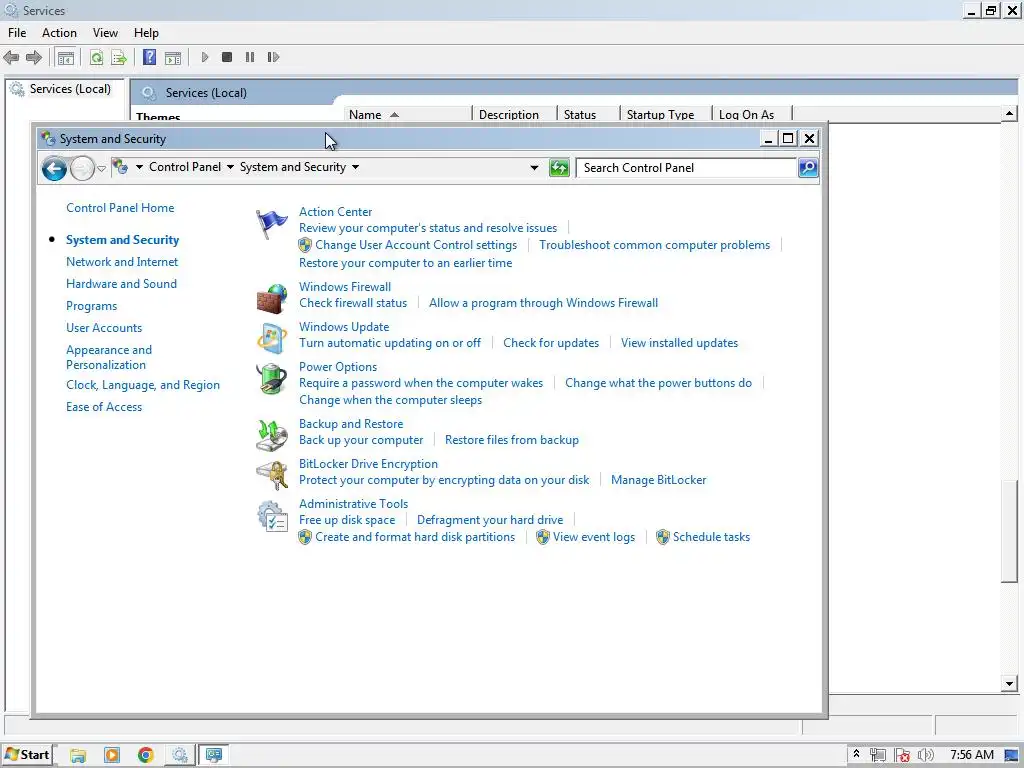Click Schedule tasks link

point(711,537)
